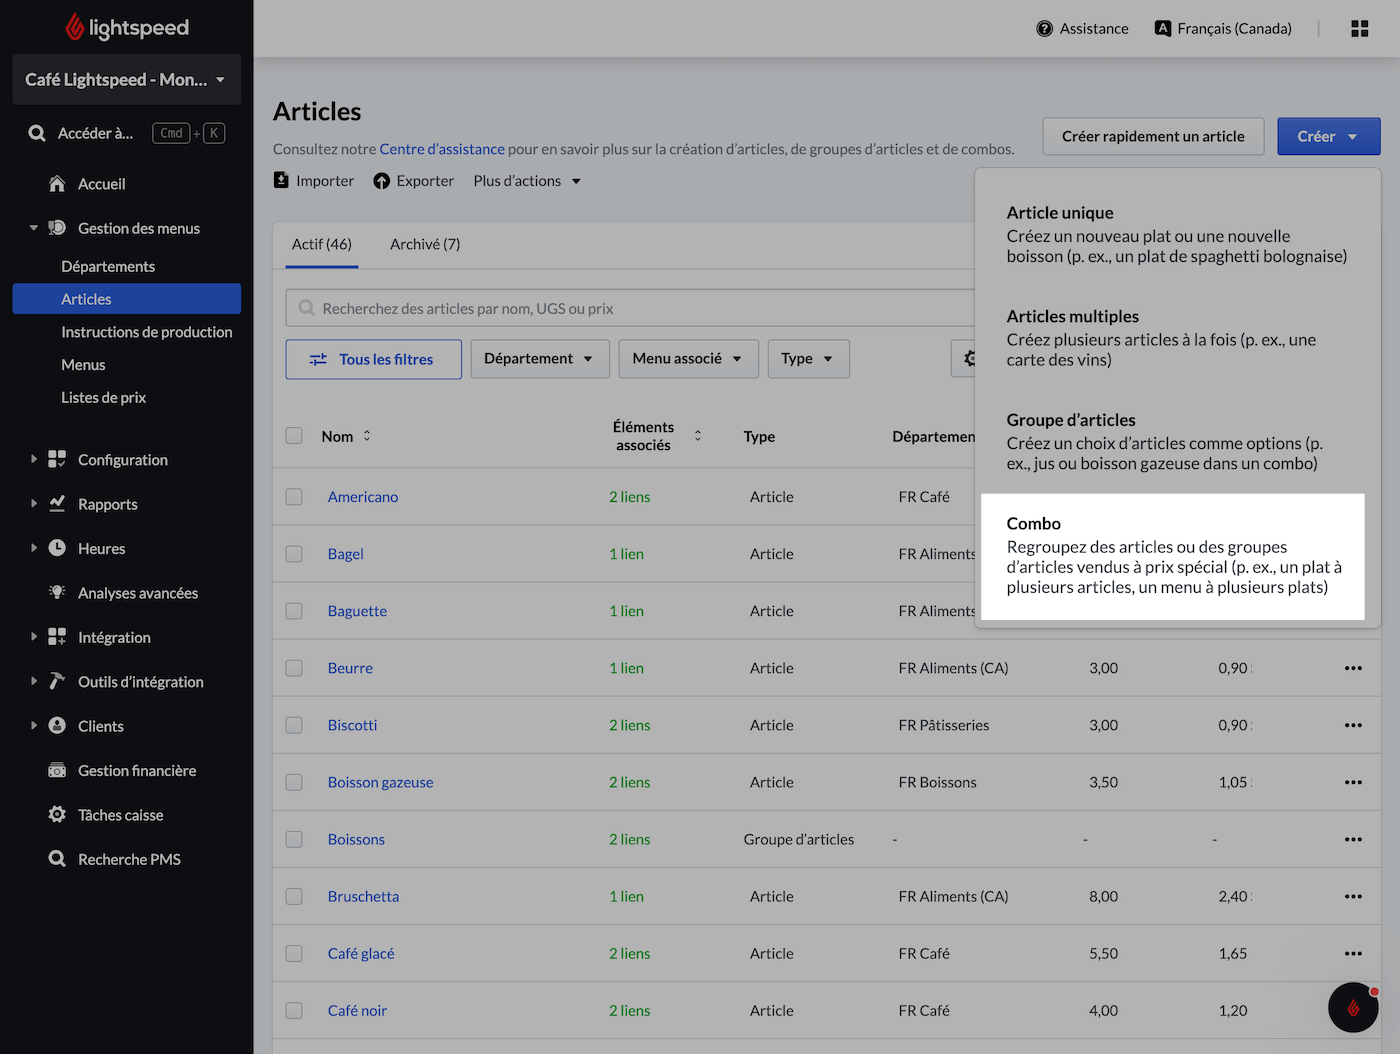Screen dimensions: 1400x1054
Task: Click the Gestion financière icon
Action: tap(57, 770)
